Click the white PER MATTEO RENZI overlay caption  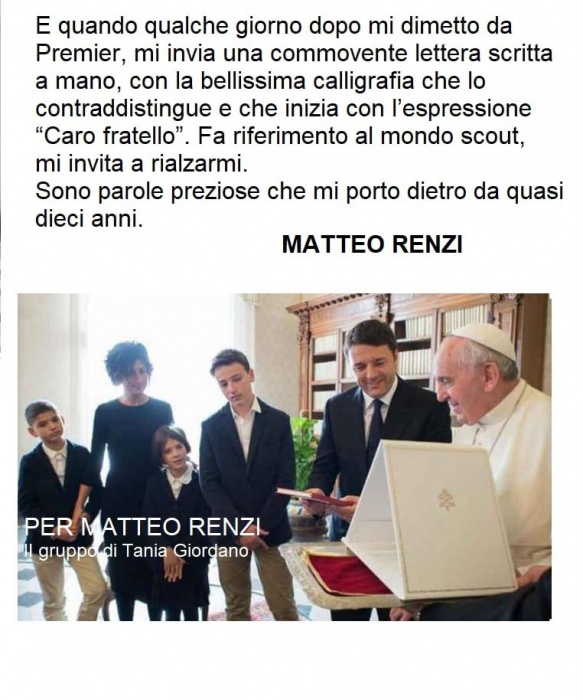point(142,527)
